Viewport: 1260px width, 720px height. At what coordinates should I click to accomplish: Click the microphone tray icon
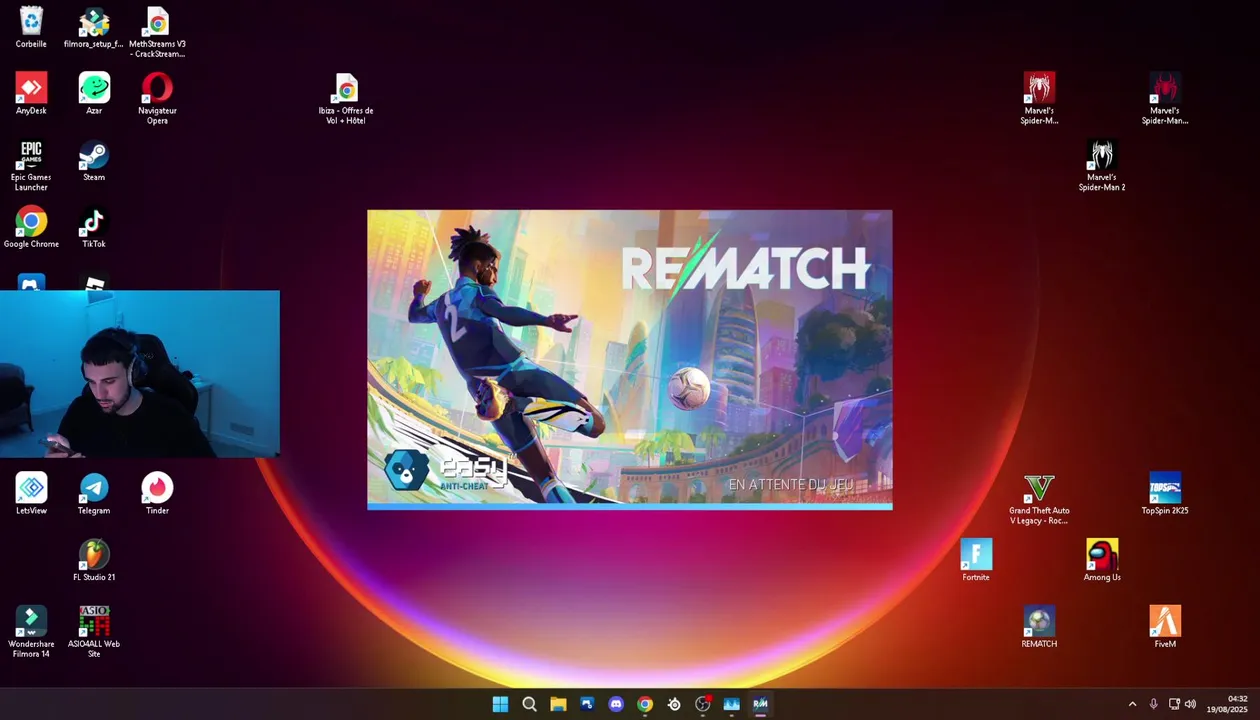pyautogui.click(x=1153, y=704)
